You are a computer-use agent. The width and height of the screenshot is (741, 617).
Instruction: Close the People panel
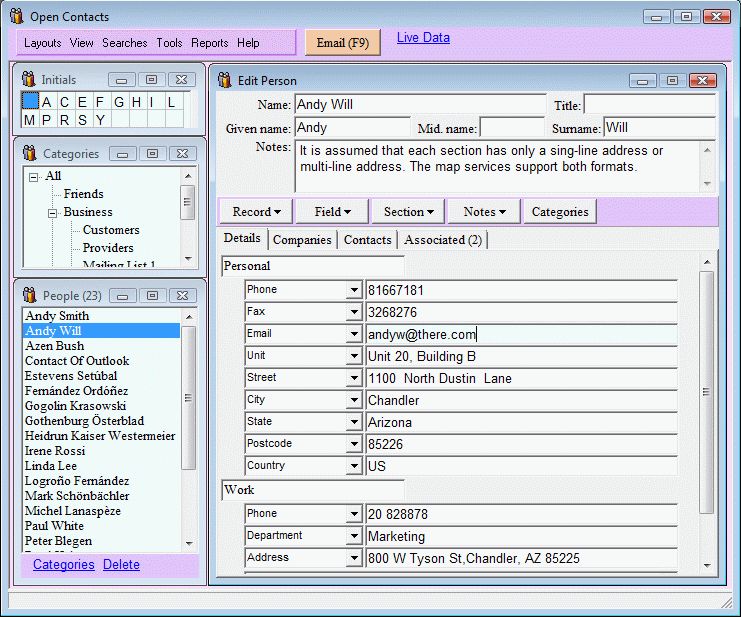[182, 296]
